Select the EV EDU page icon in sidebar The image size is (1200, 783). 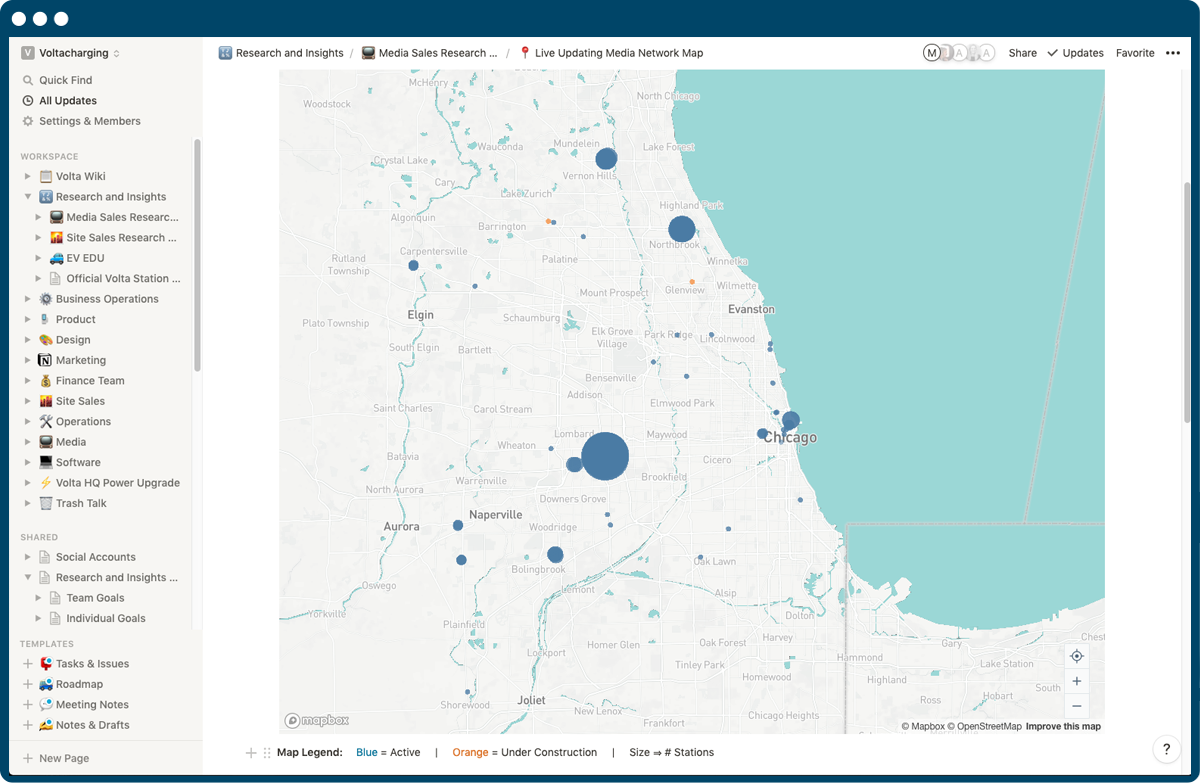tap(58, 257)
